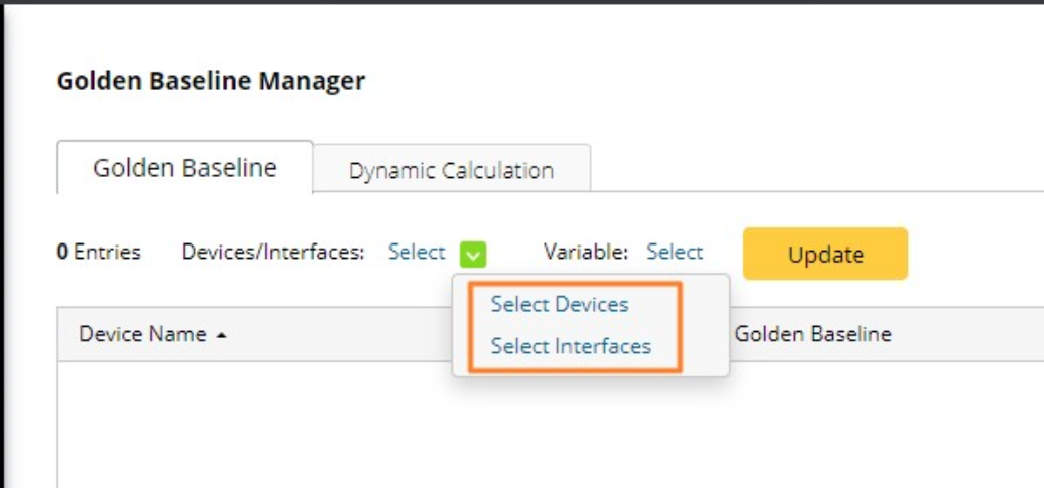The height and width of the screenshot is (488, 1044).
Task: Click blank tab strip right of Dynamic Calculation
Action: (800, 170)
